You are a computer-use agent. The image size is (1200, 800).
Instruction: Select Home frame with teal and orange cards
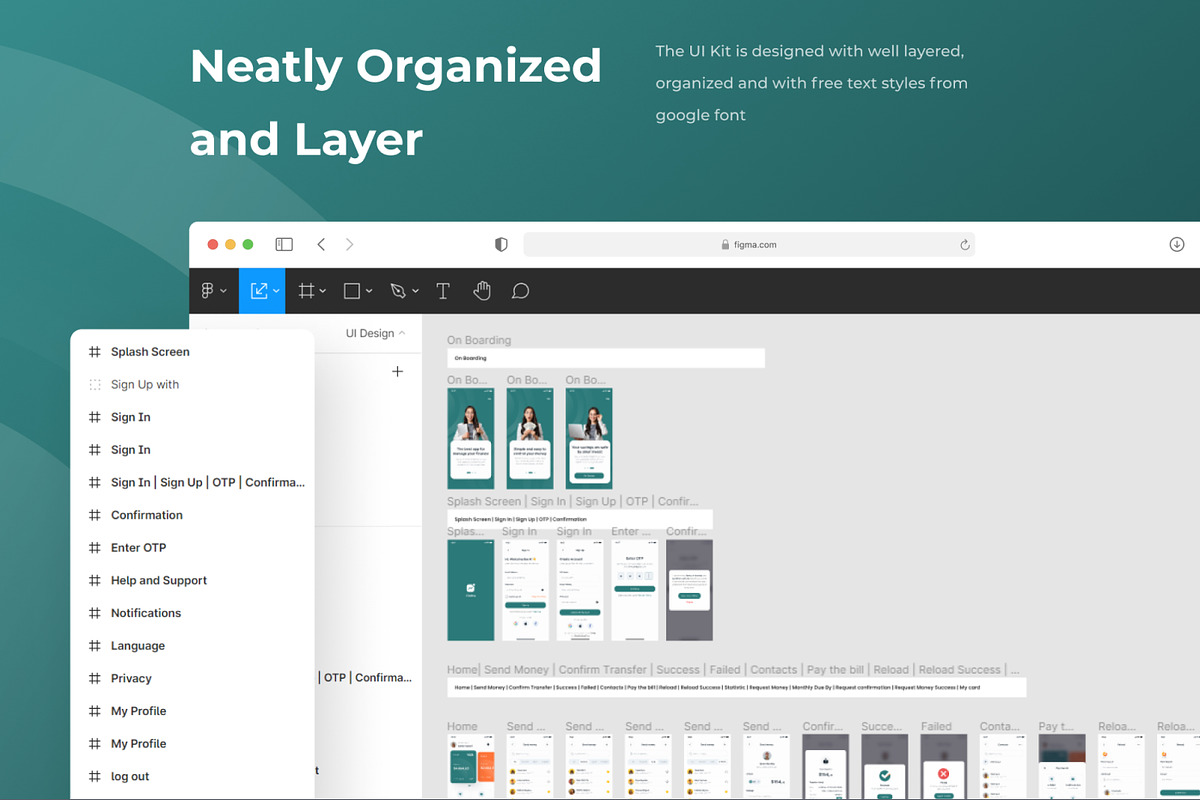[x=470, y=767]
